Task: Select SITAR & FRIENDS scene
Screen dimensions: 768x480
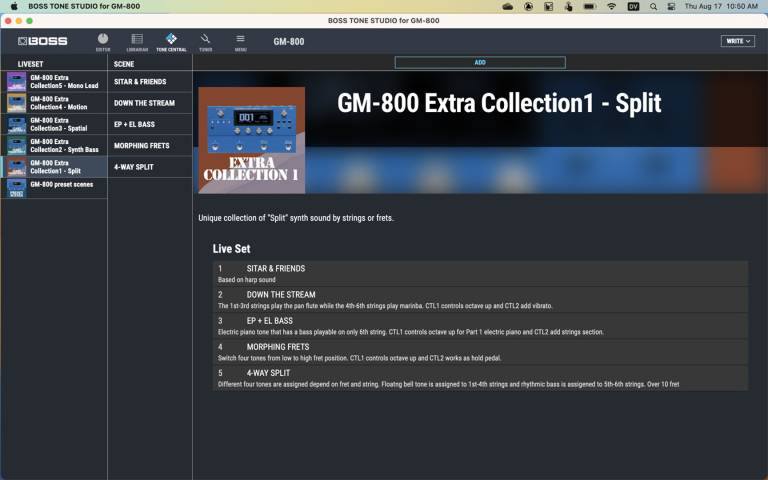Action: pos(150,81)
